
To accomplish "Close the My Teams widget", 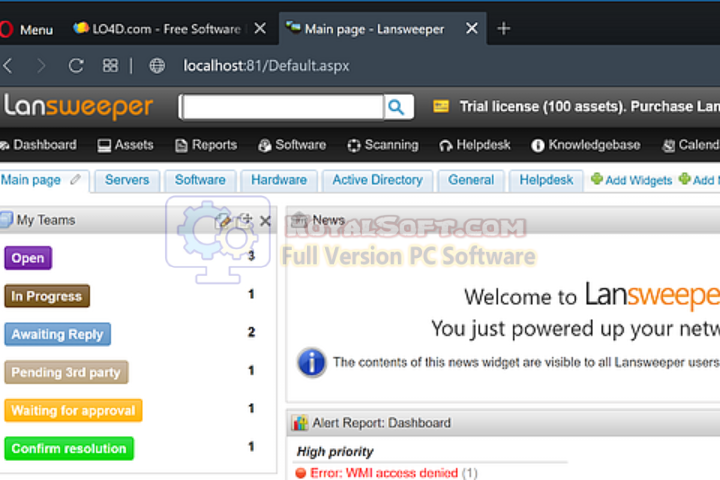I will point(265,221).
